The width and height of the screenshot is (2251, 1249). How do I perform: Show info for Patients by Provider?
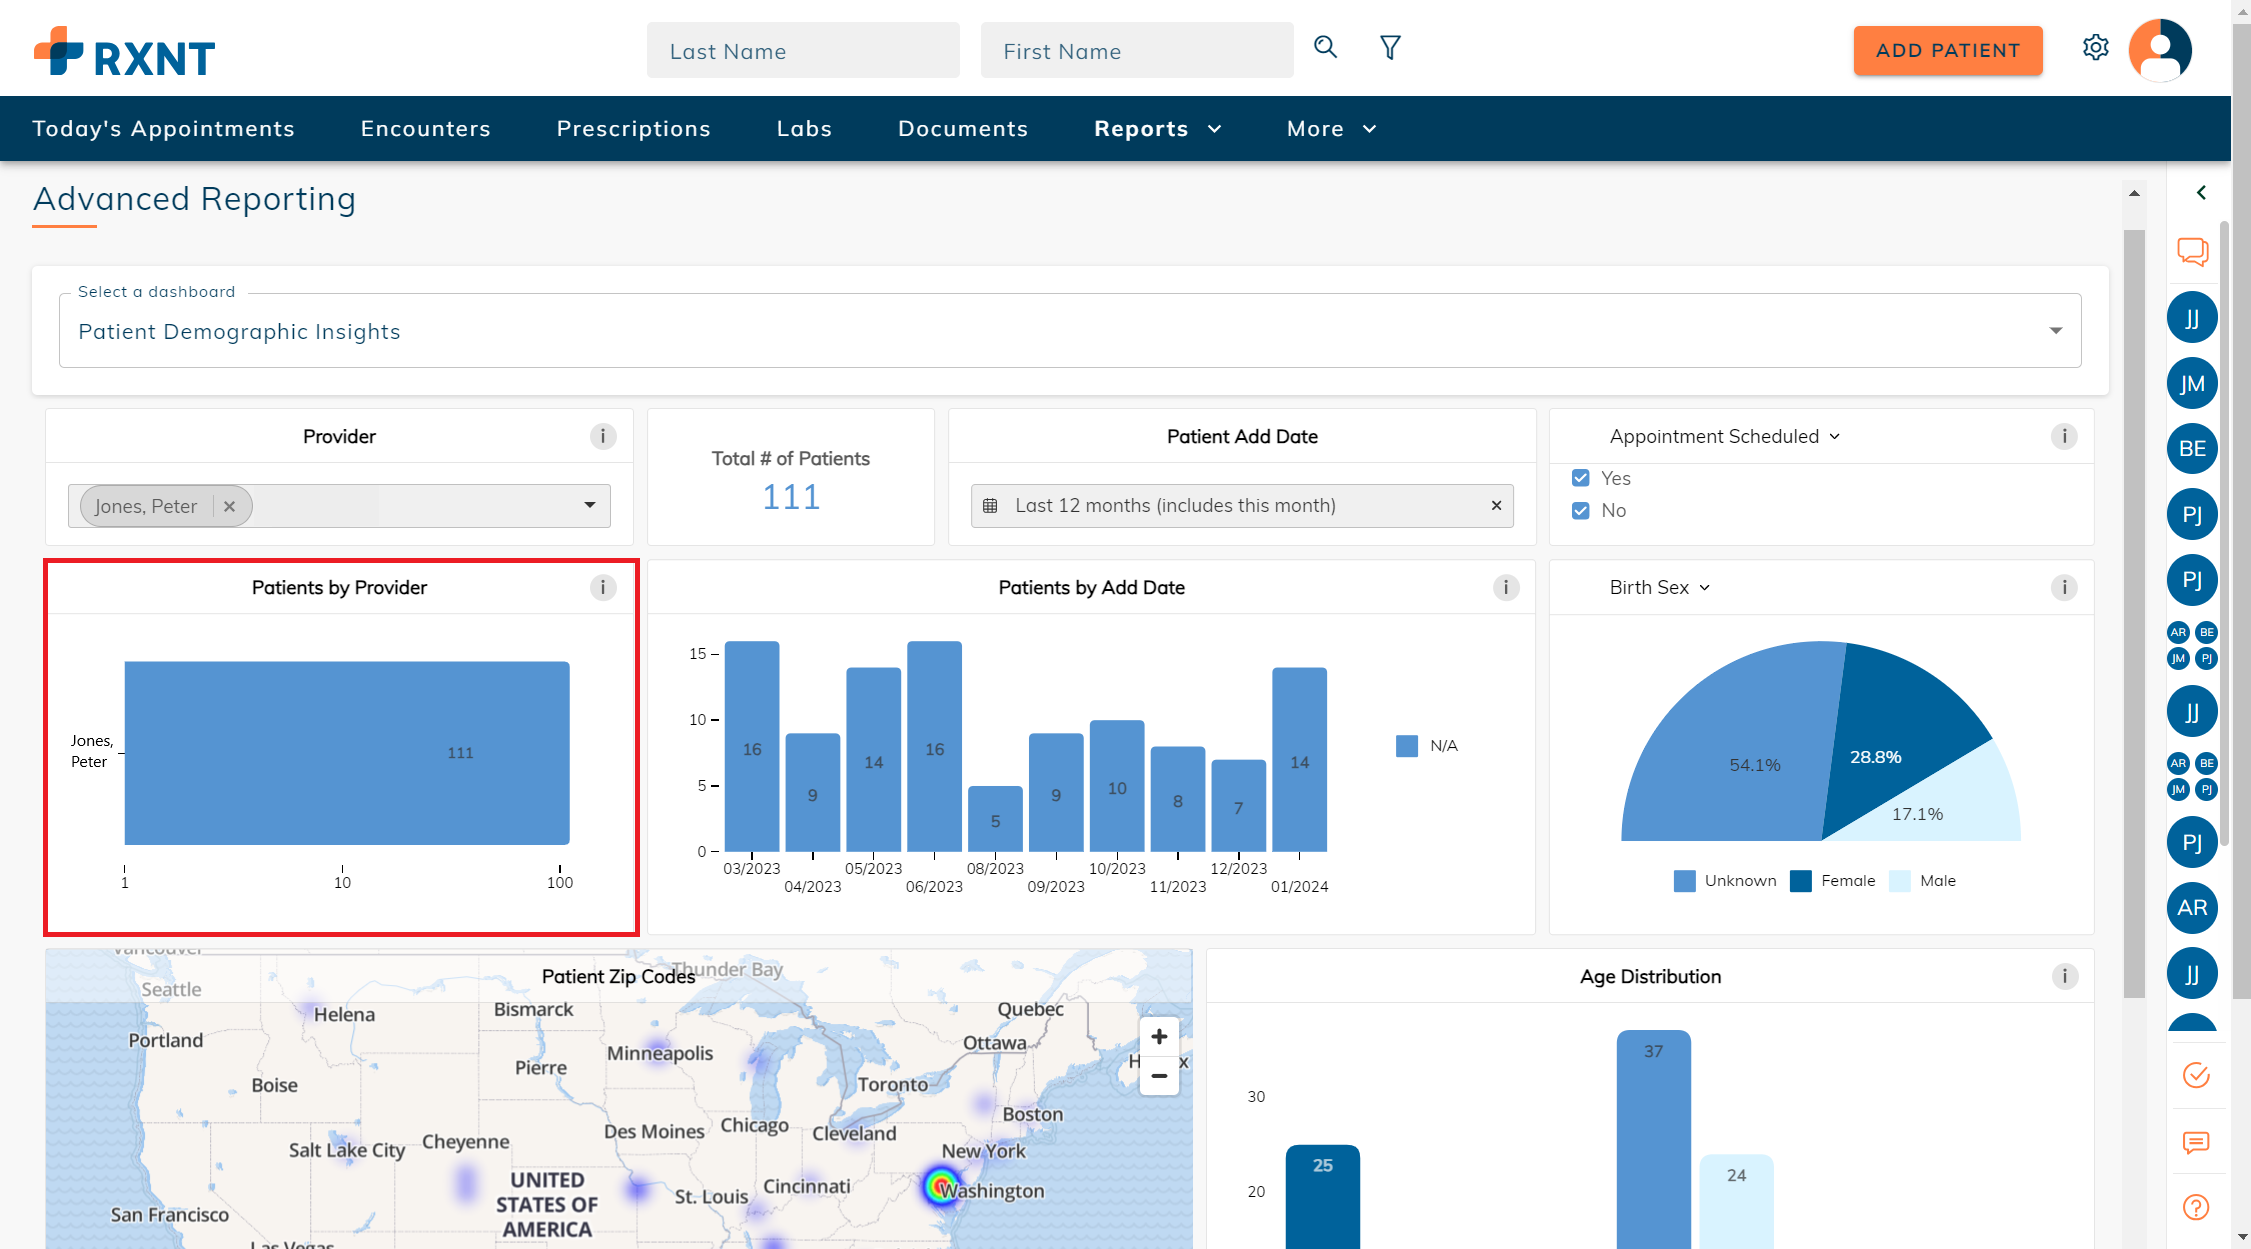(x=602, y=587)
